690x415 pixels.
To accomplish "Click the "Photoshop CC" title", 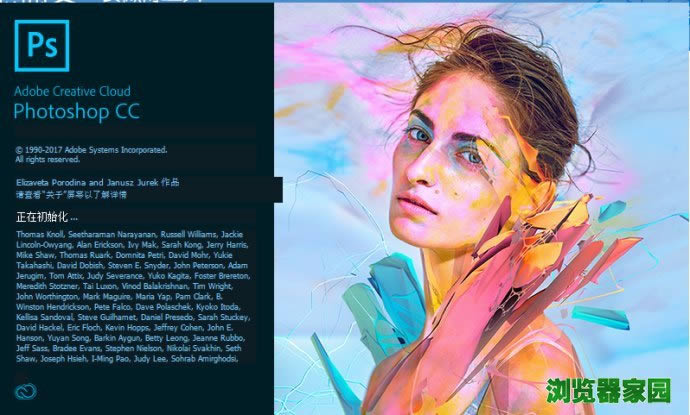I will point(77,112).
